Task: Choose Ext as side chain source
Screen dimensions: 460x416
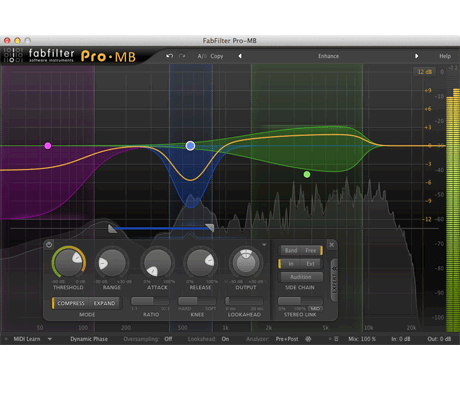Action: point(311,264)
